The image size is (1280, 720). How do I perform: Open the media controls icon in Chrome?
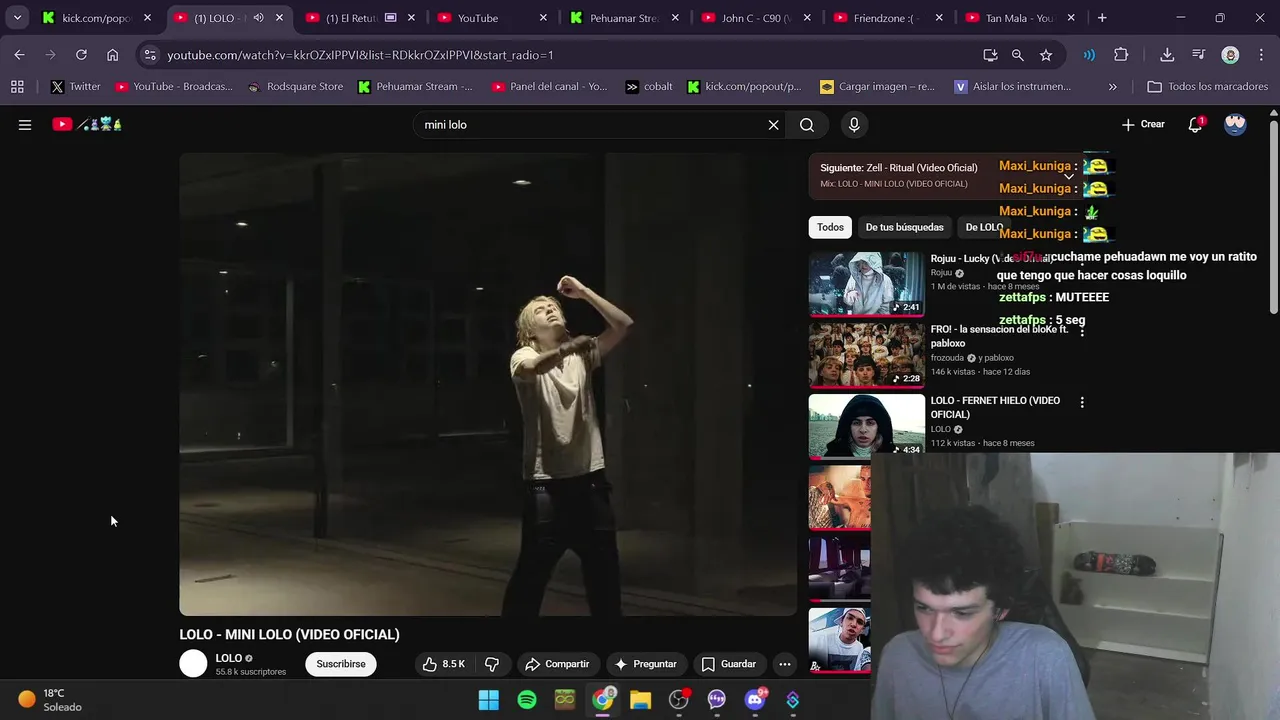click(x=1198, y=55)
